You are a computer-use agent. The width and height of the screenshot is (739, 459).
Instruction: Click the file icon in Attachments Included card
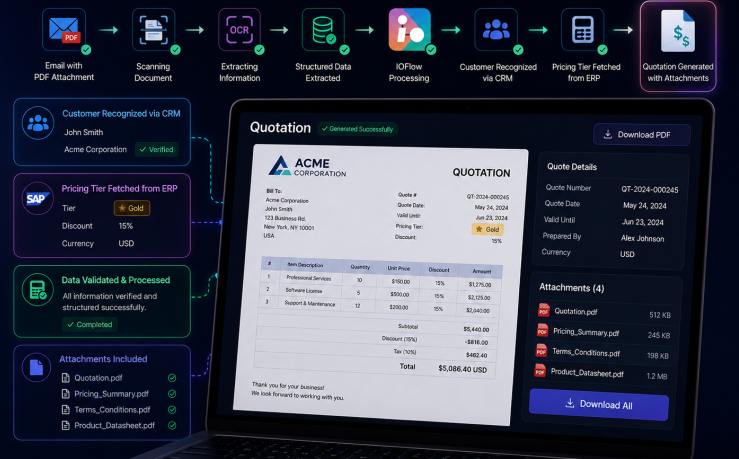point(37,367)
